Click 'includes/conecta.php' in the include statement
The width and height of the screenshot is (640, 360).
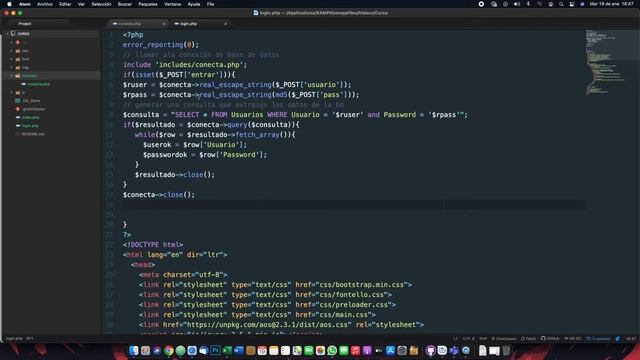(199, 64)
